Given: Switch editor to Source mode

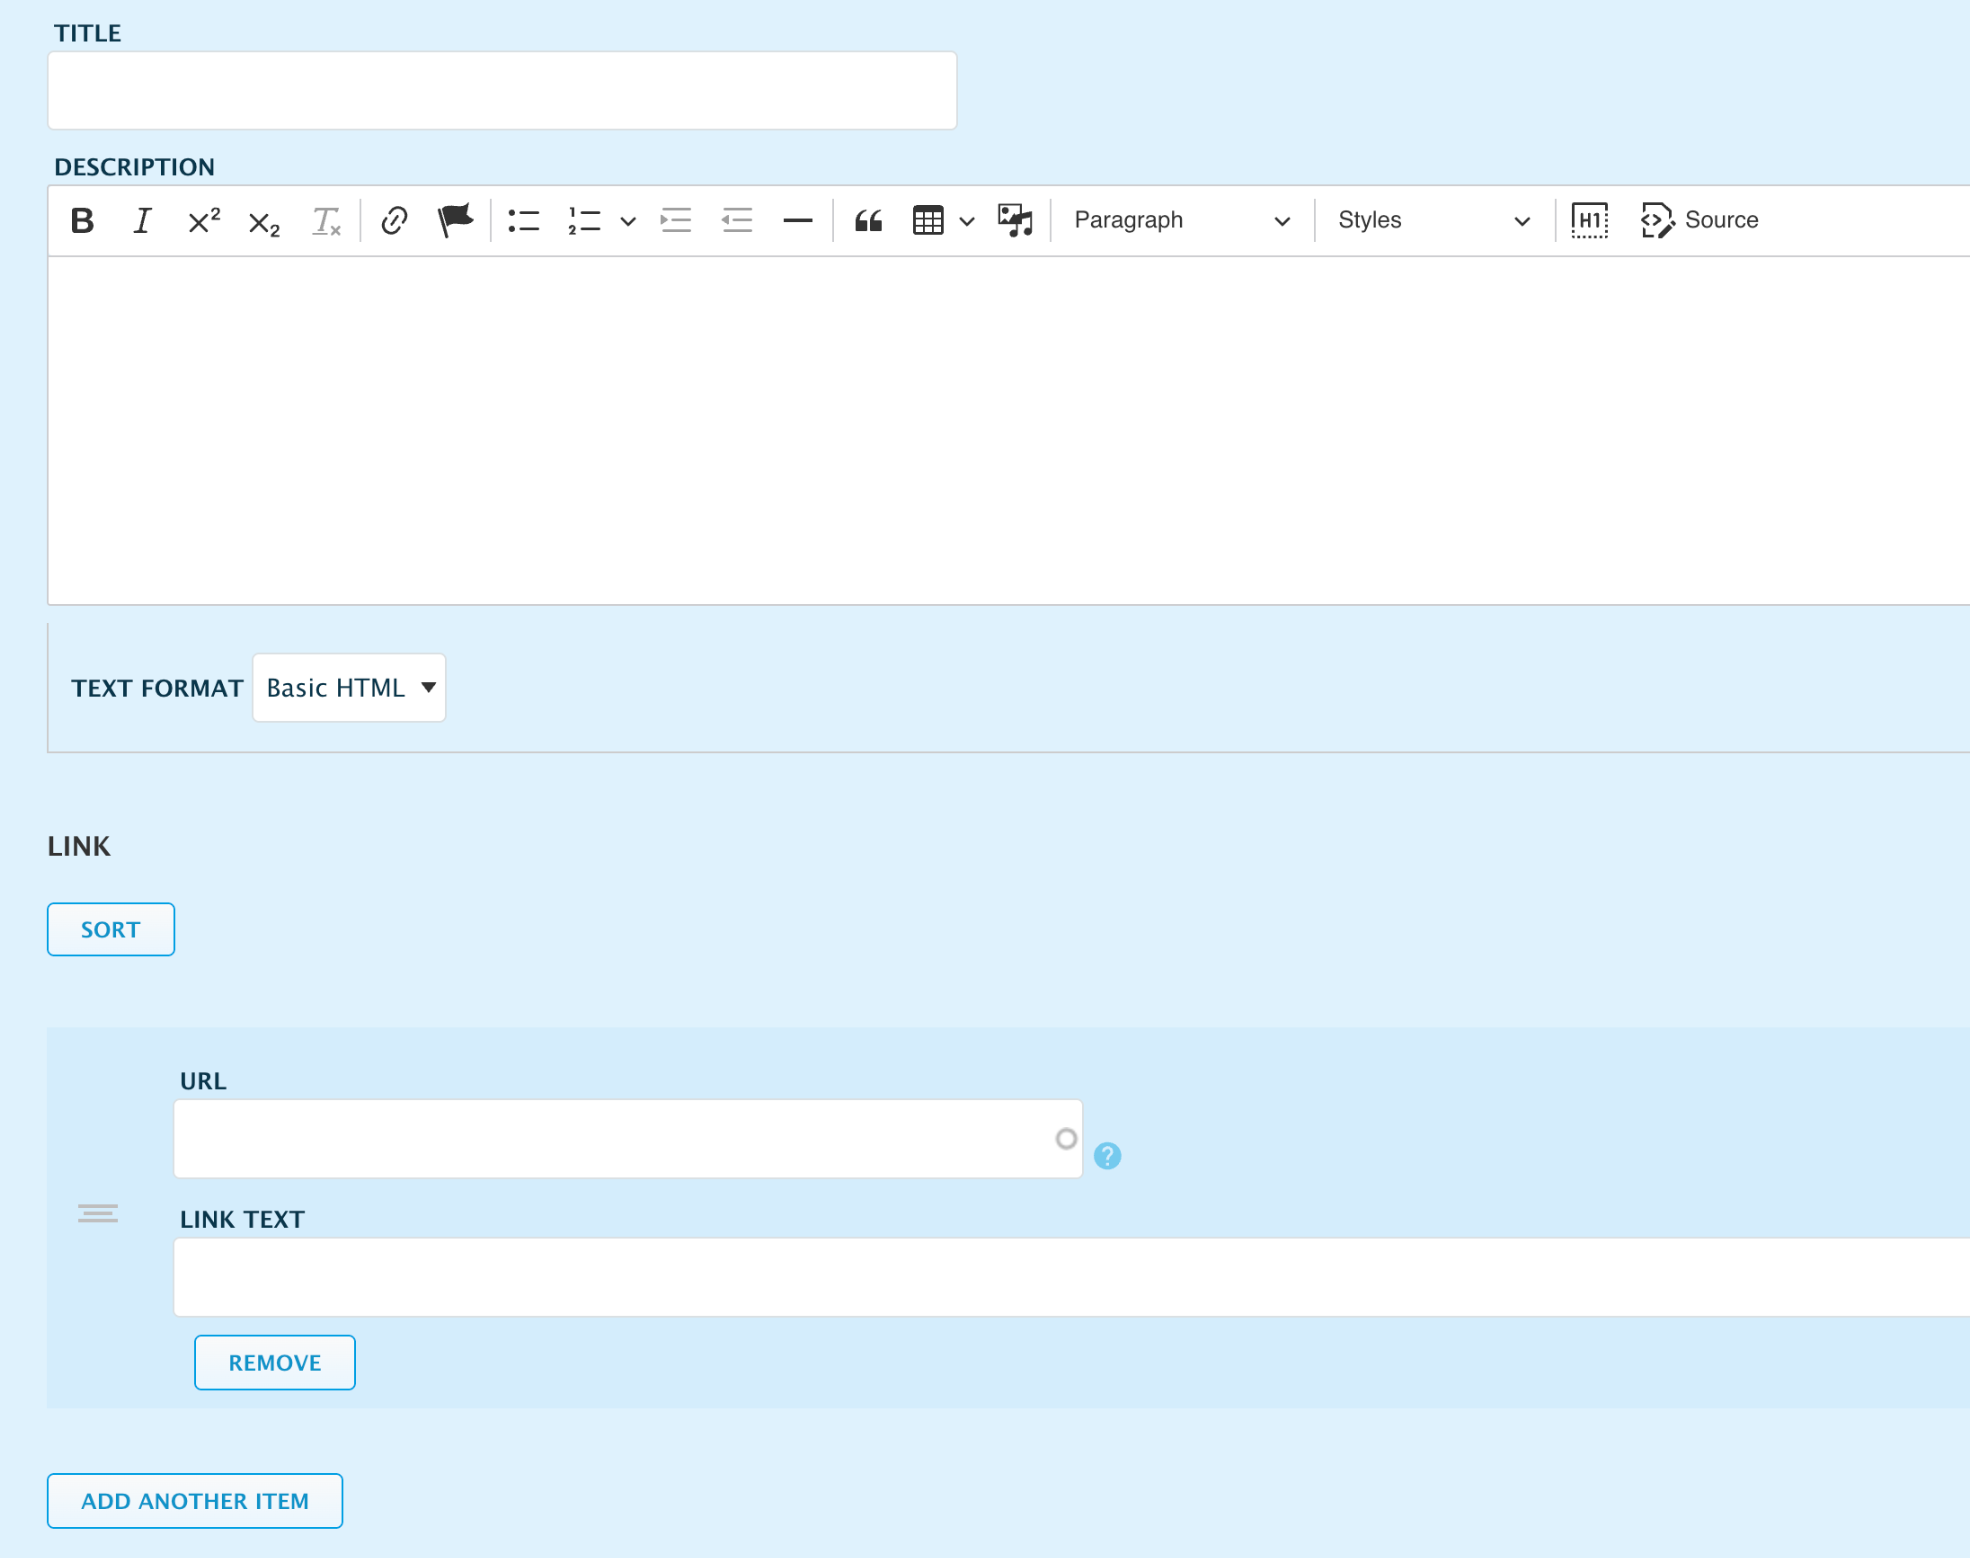Looking at the screenshot, I should click(x=1699, y=220).
